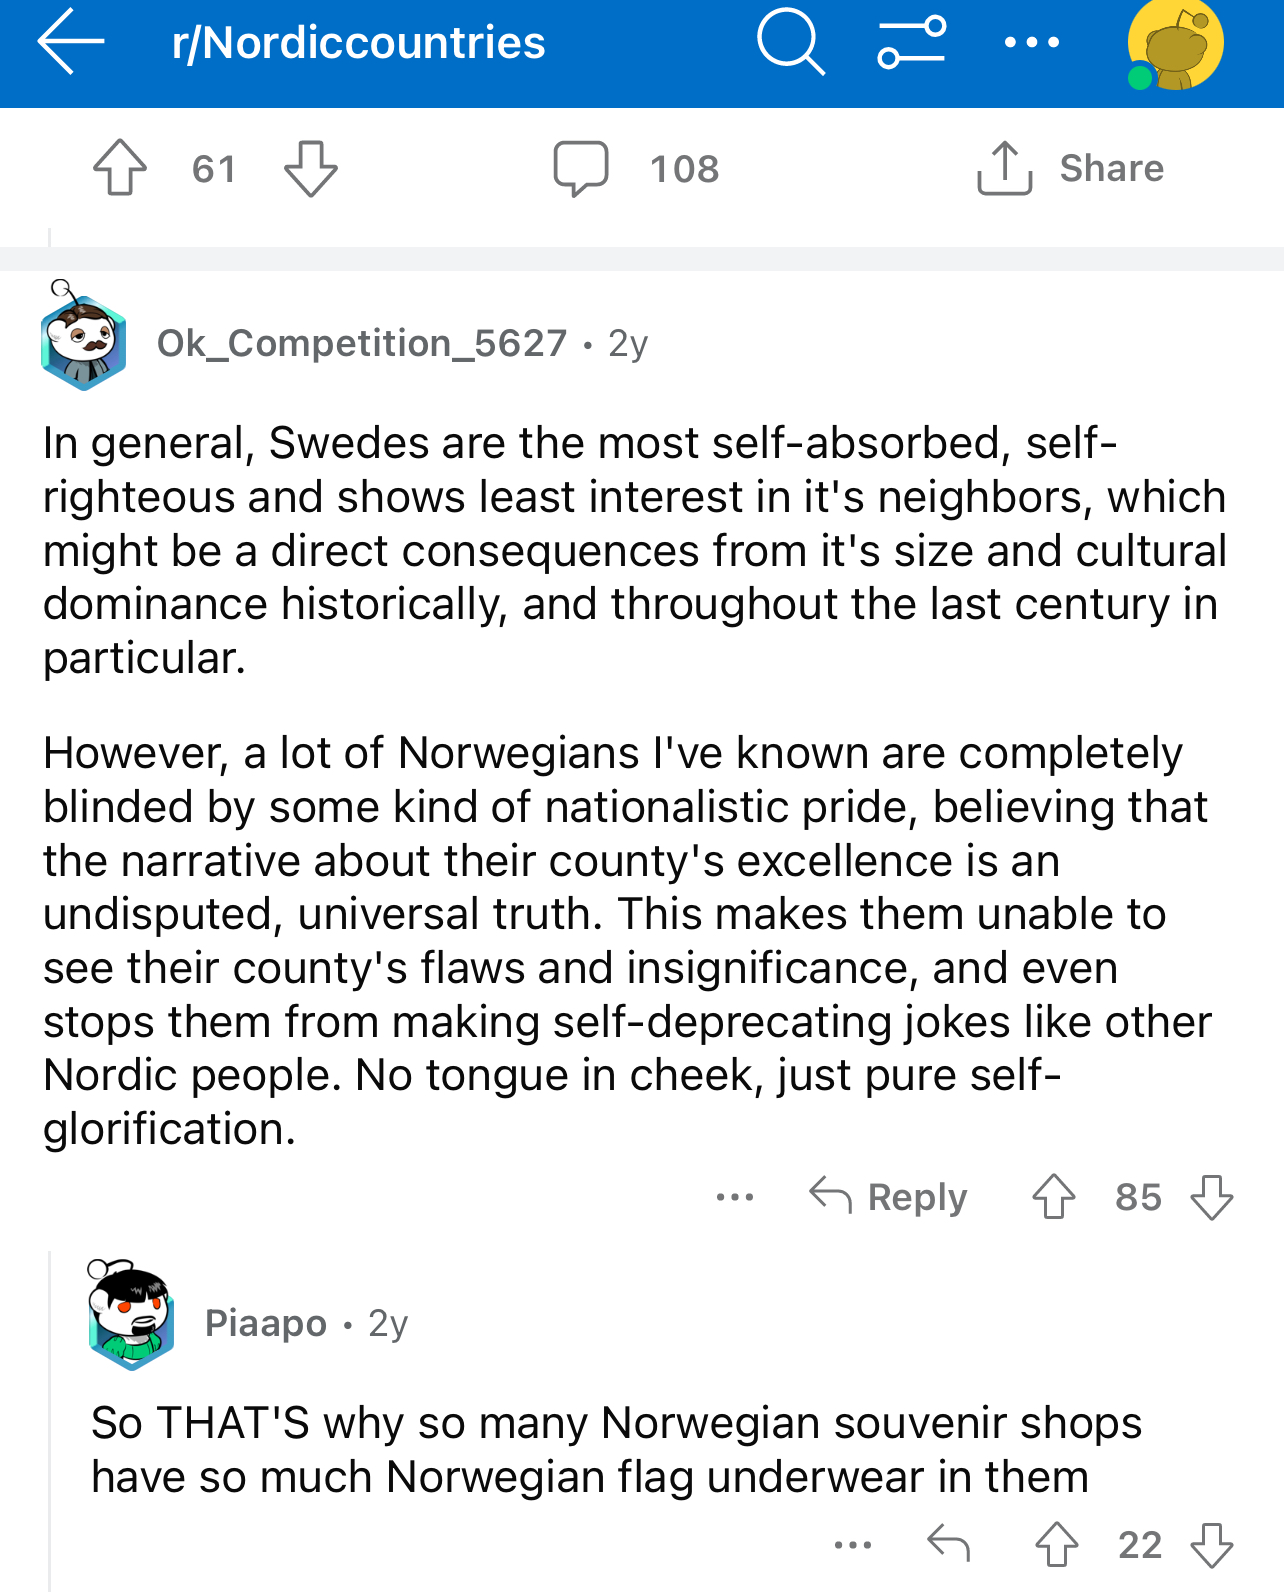Viewport: 1284px width, 1592px height.
Task: Reply to Piaapo's comment with arrow icon
Action: pyautogui.click(x=948, y=1544)
